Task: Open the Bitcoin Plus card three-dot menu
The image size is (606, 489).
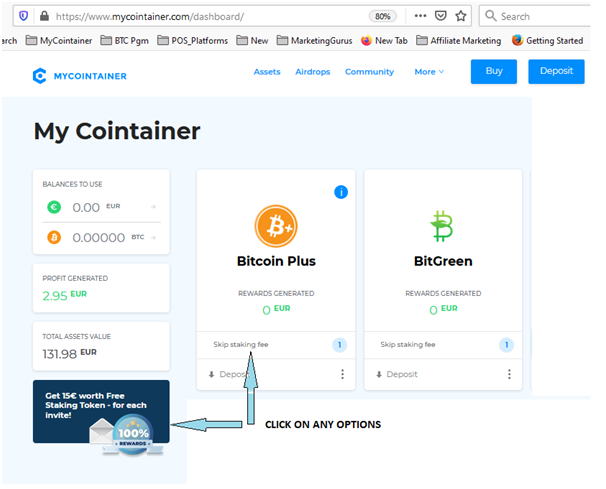Action: click(342, 374)
